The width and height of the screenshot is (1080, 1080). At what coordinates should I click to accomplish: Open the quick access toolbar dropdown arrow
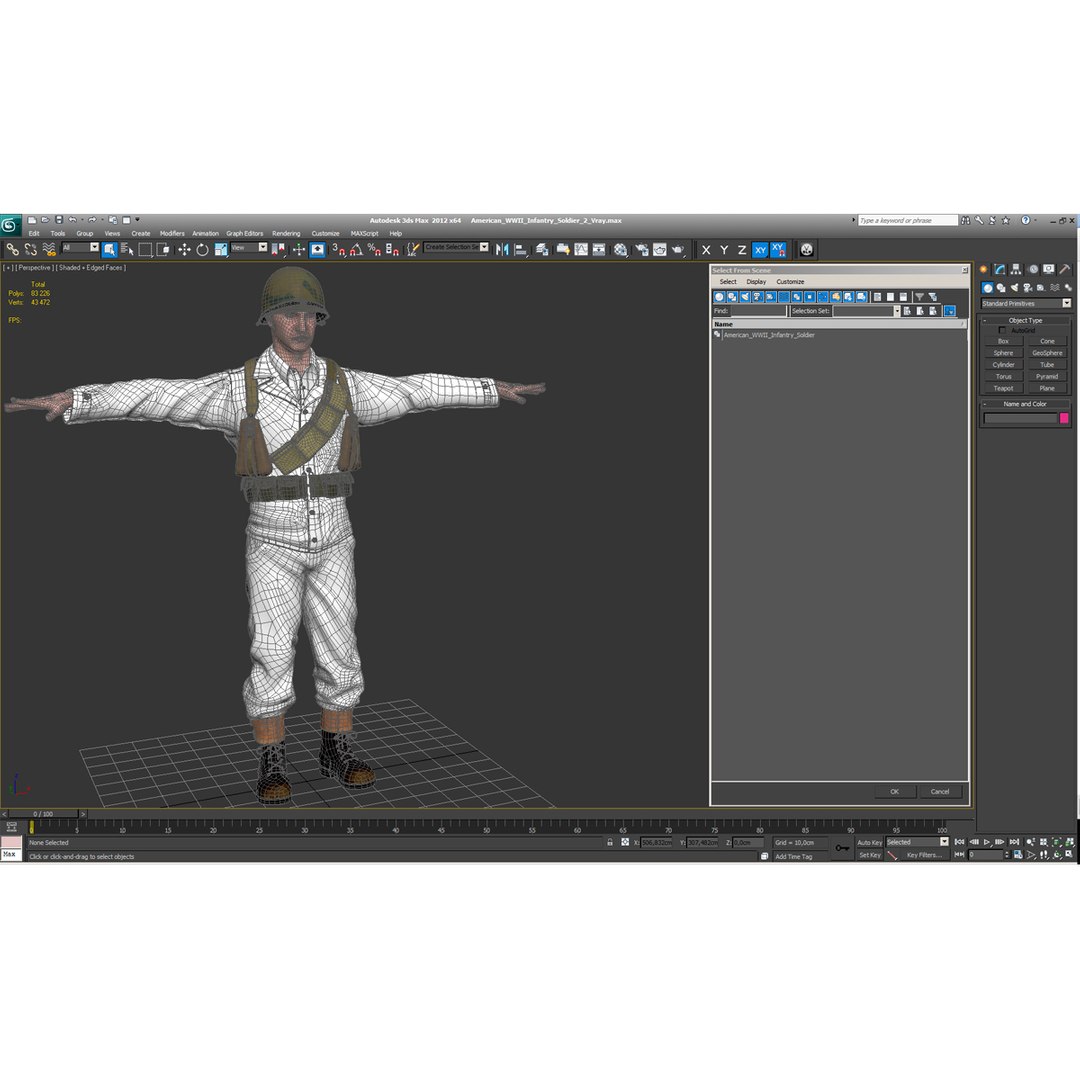[137, 220]
